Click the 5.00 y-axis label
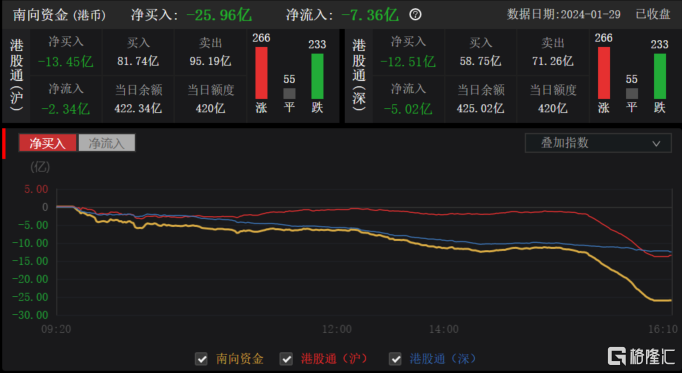Viewport: 682px width, 373px height. click(x=36, y=189)
